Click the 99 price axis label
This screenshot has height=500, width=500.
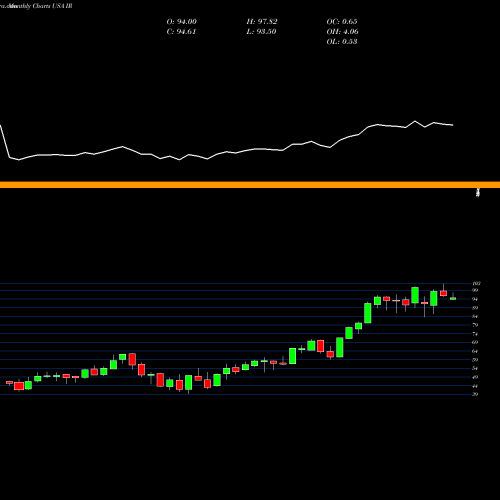[475, 290]
